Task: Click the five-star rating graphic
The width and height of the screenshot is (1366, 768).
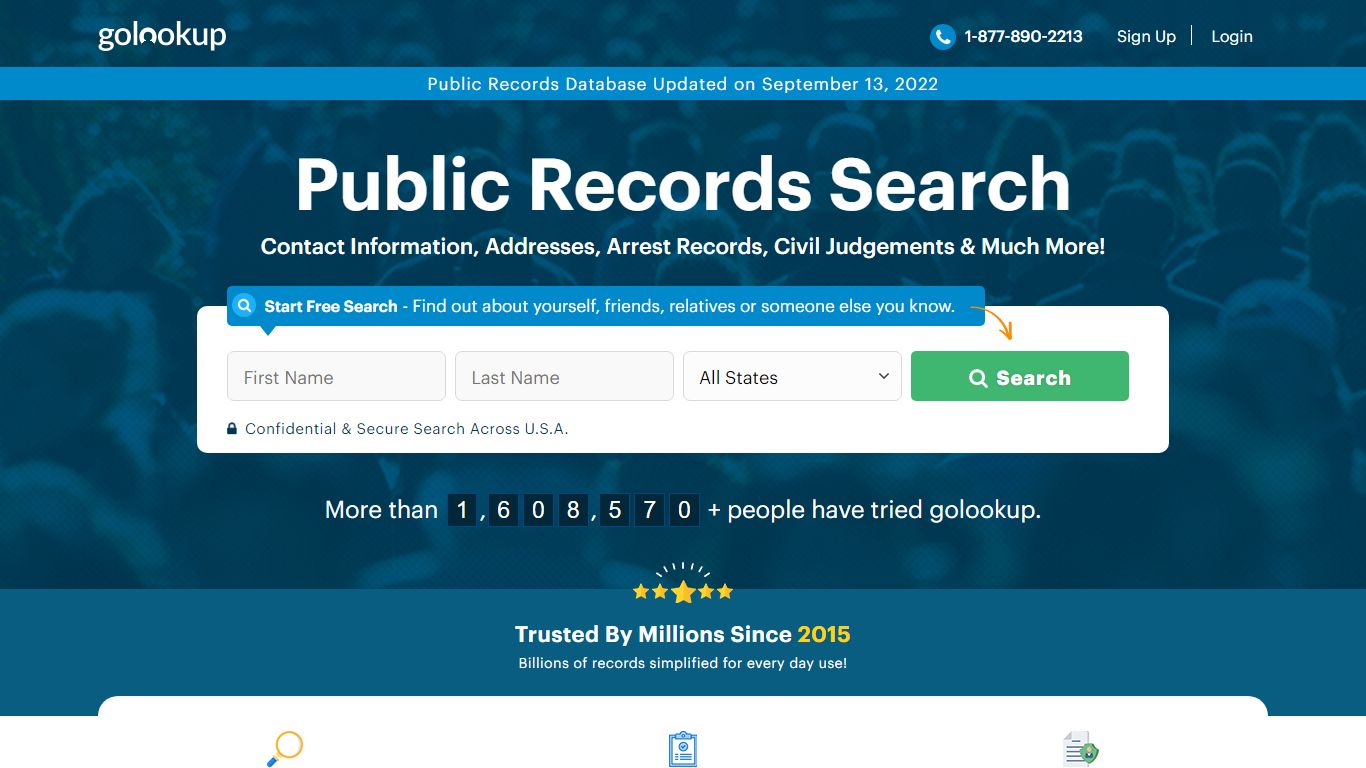Action: pos(683,585)
